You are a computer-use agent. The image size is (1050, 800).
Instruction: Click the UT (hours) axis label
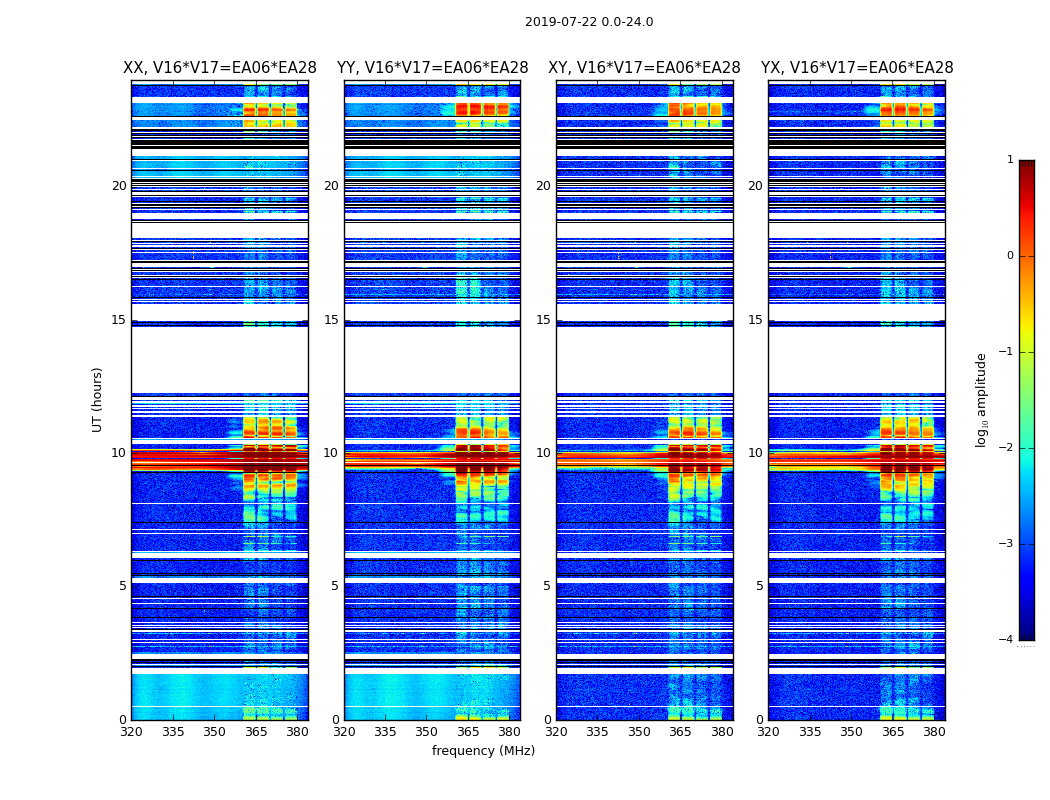(97, 400)
